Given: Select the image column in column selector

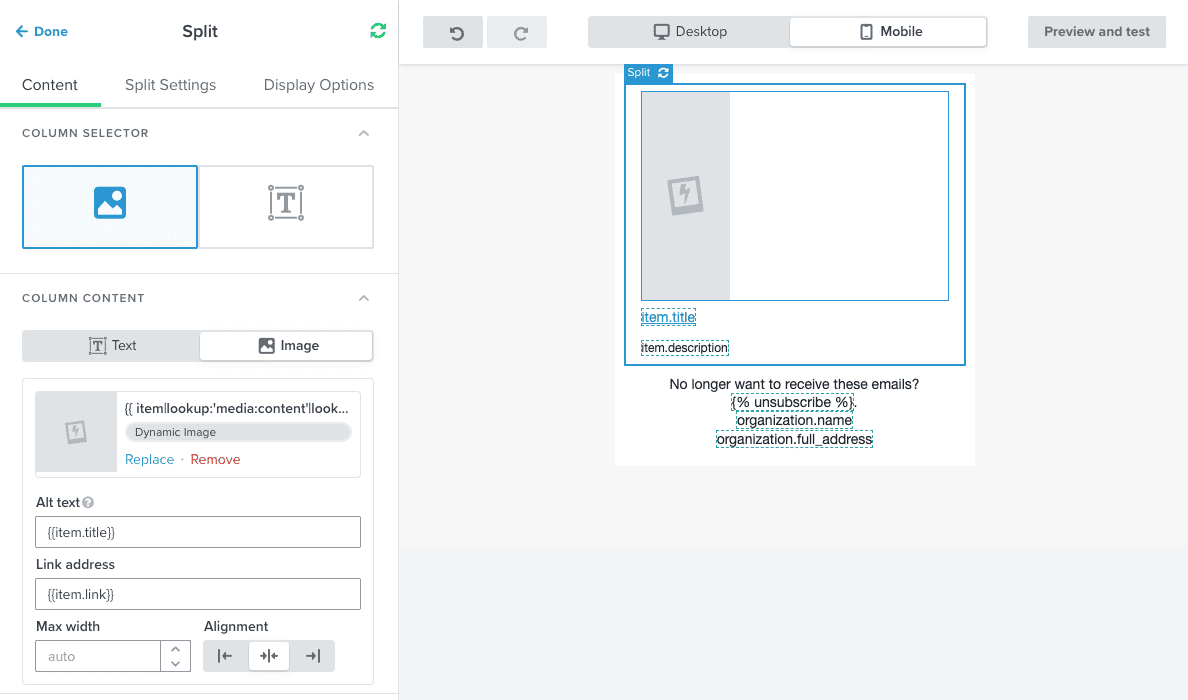Looking at the screenshot, I should tap(110, 206).
